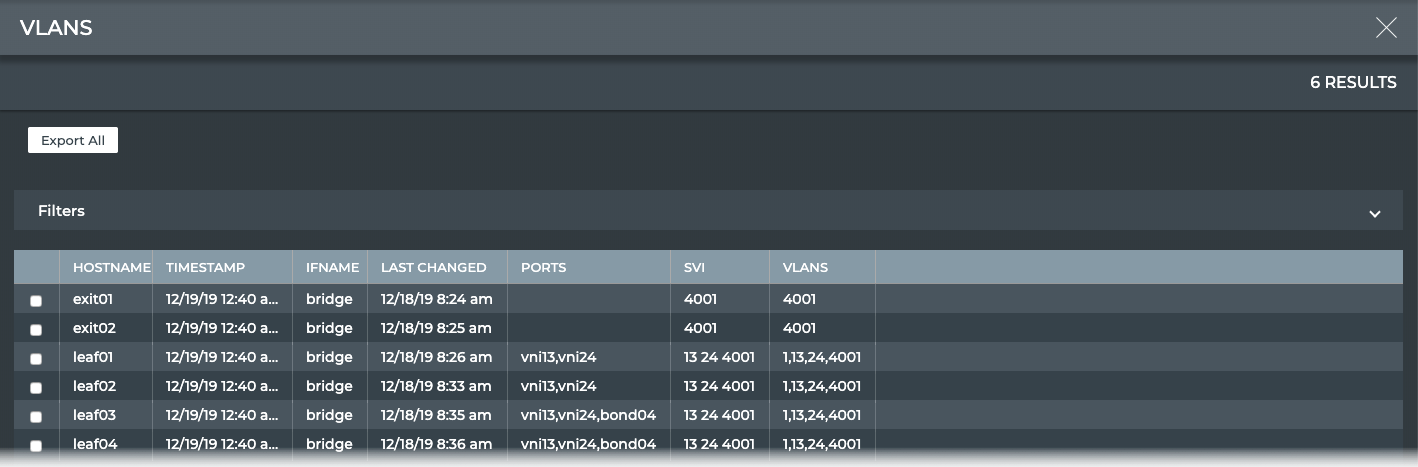The width and height of the screenshot is (1418, 467).
Task: Sort table by SVI column header
Action: click(694, 268)
